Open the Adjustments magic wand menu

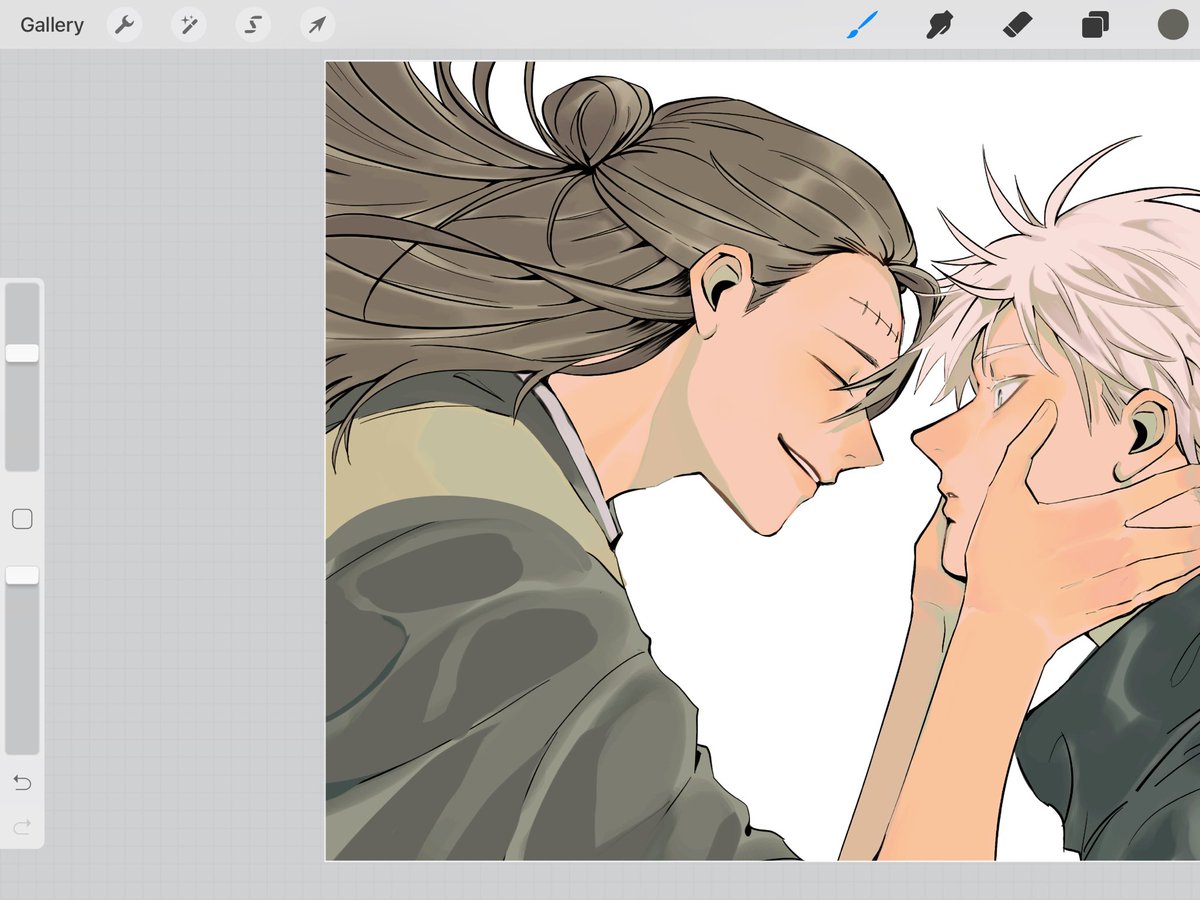tap(188, 25)
